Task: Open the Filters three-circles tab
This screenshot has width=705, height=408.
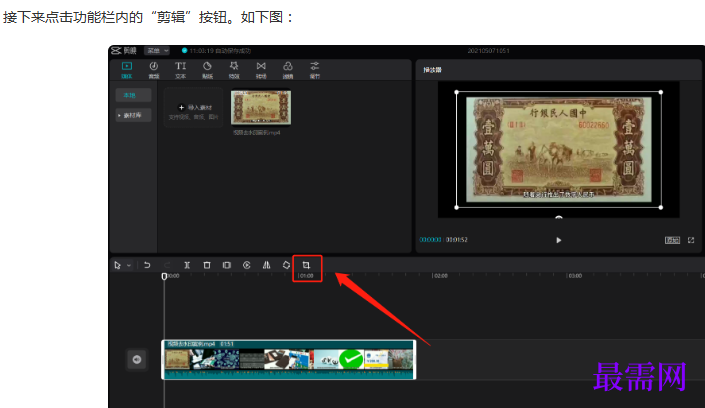Action: pos(288,70)
